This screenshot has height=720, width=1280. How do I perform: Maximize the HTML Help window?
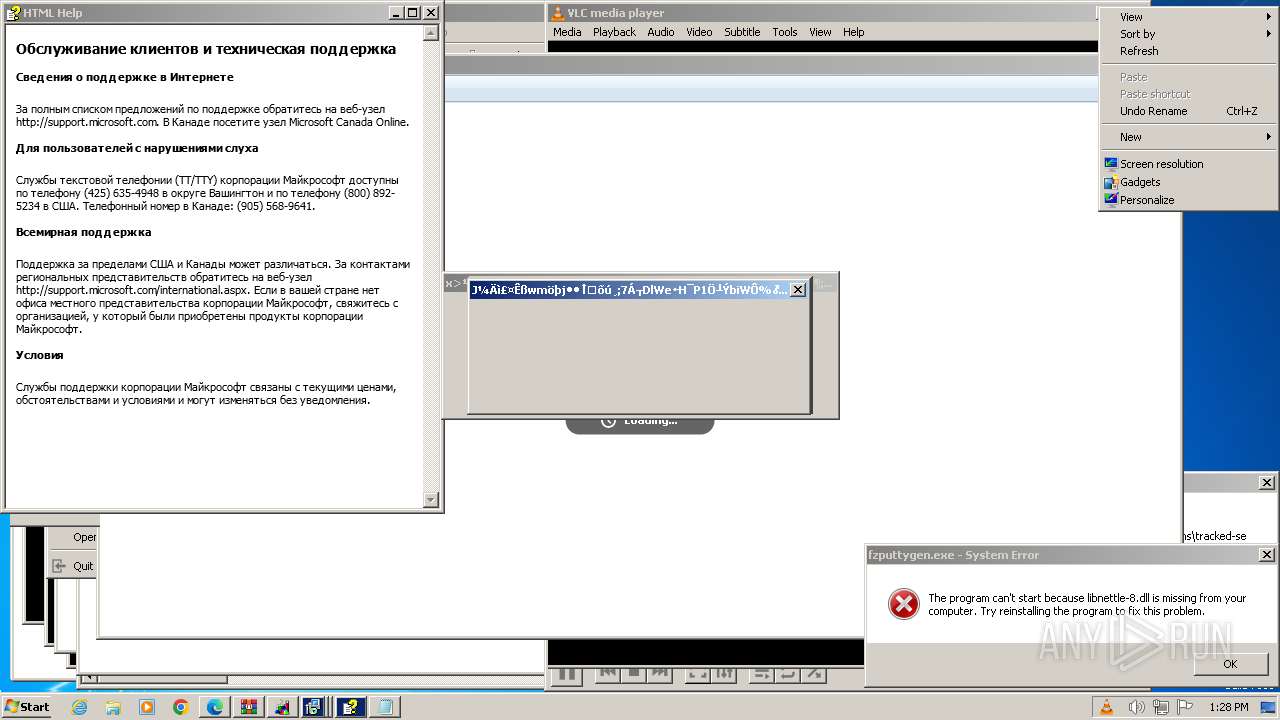point(413,13)
